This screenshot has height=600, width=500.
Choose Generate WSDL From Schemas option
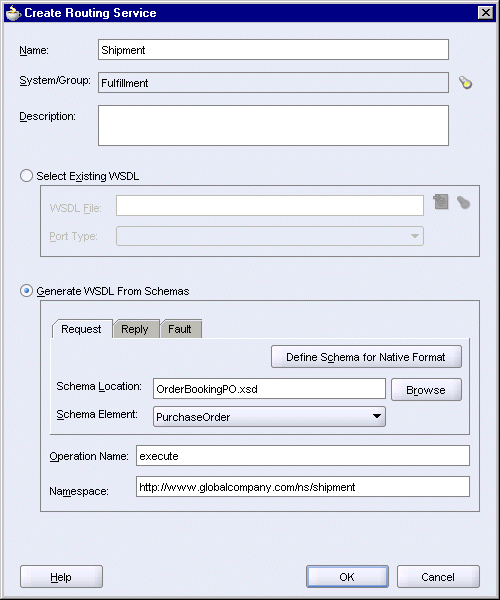pos(26,291)
